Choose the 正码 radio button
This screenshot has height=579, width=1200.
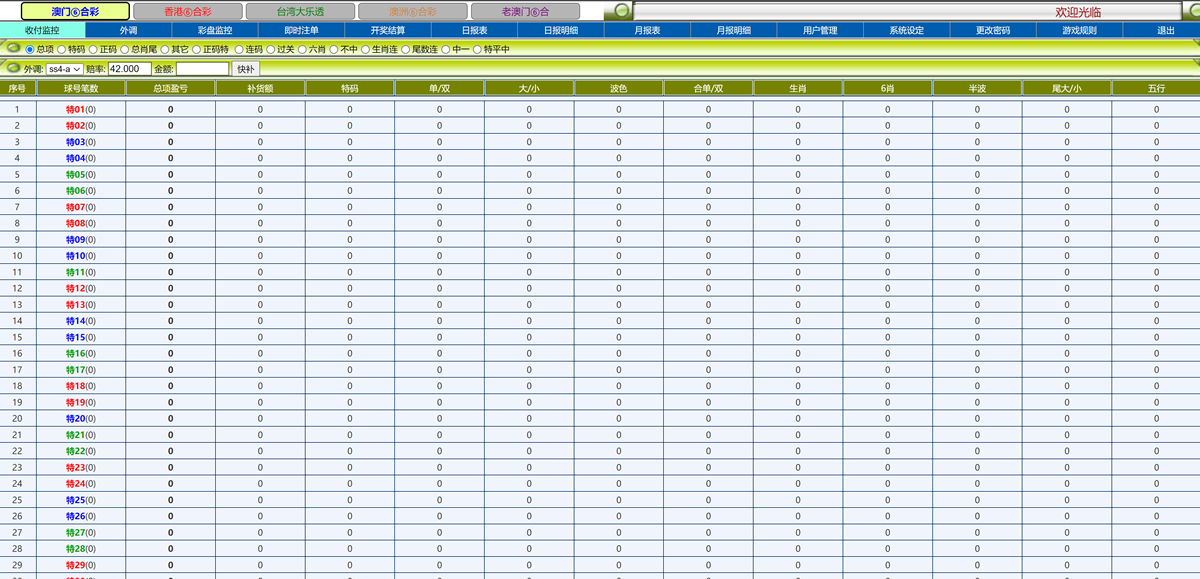93,48
